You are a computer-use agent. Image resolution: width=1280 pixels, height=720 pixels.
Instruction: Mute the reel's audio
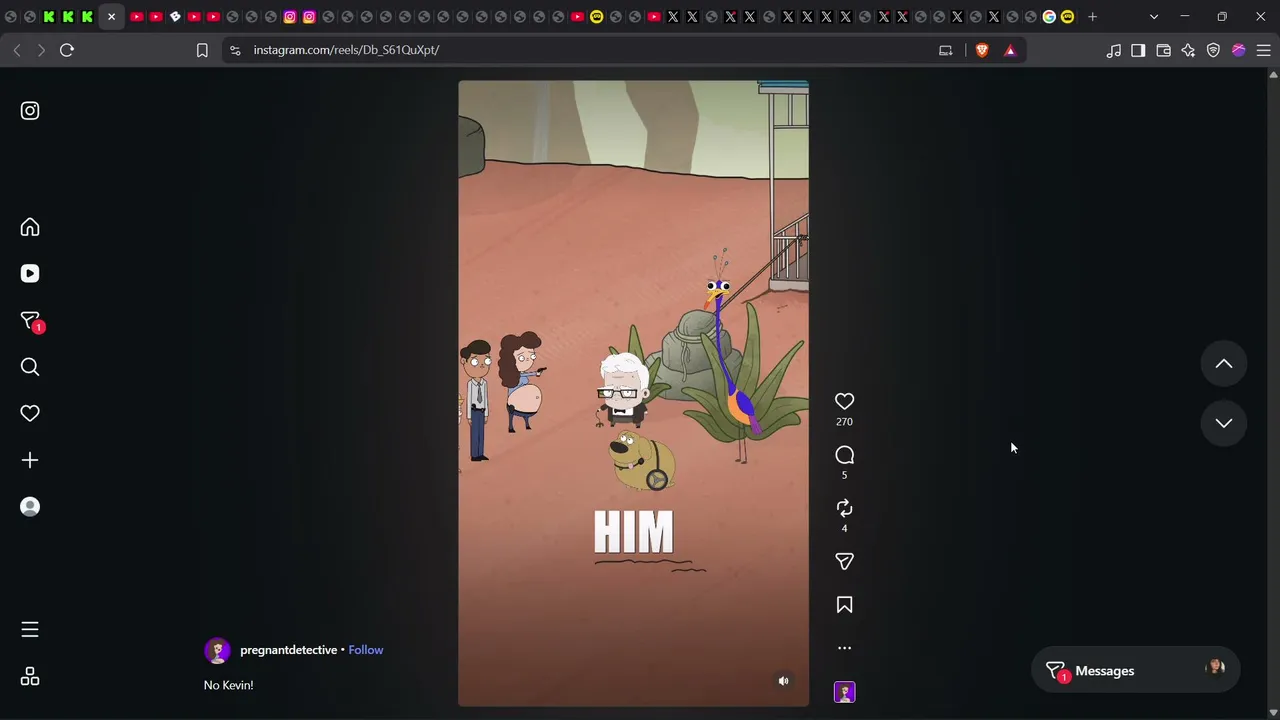784,681
